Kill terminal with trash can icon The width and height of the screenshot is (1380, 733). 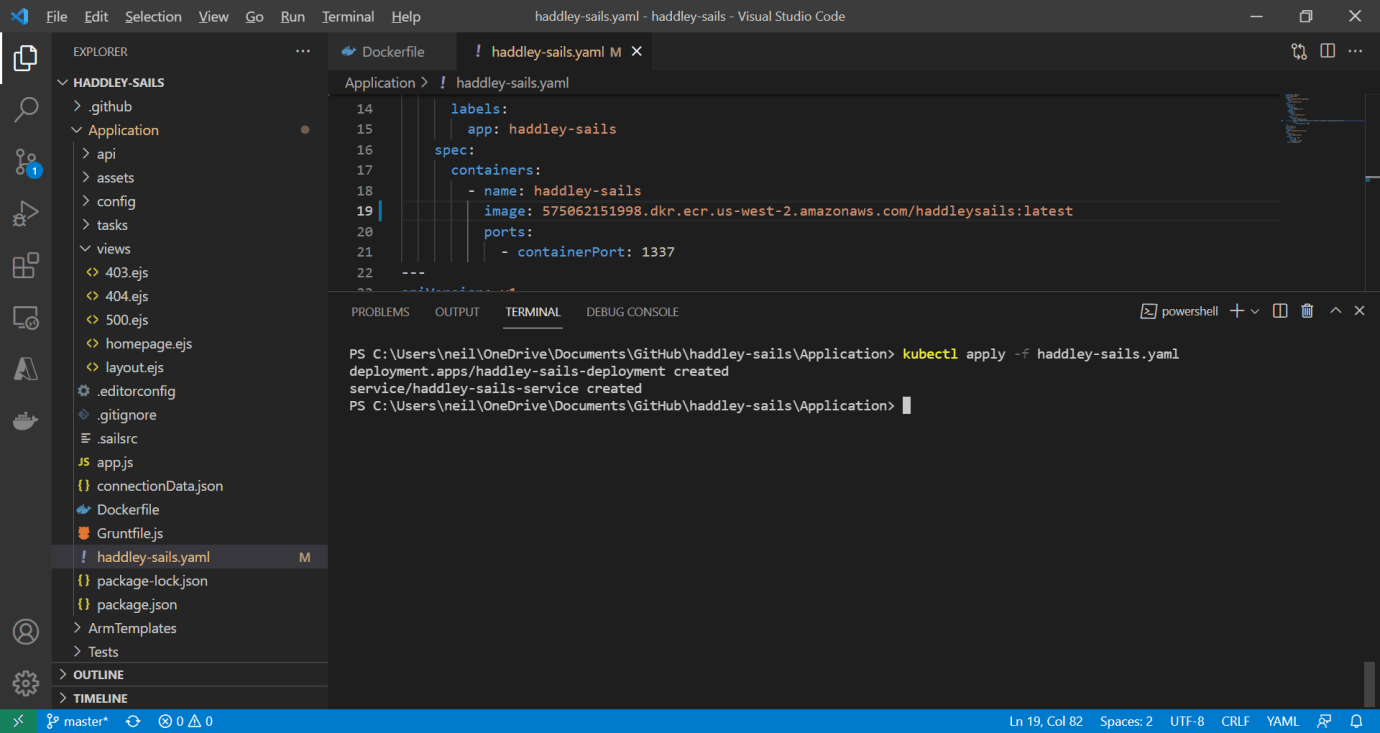[1306, 311]
